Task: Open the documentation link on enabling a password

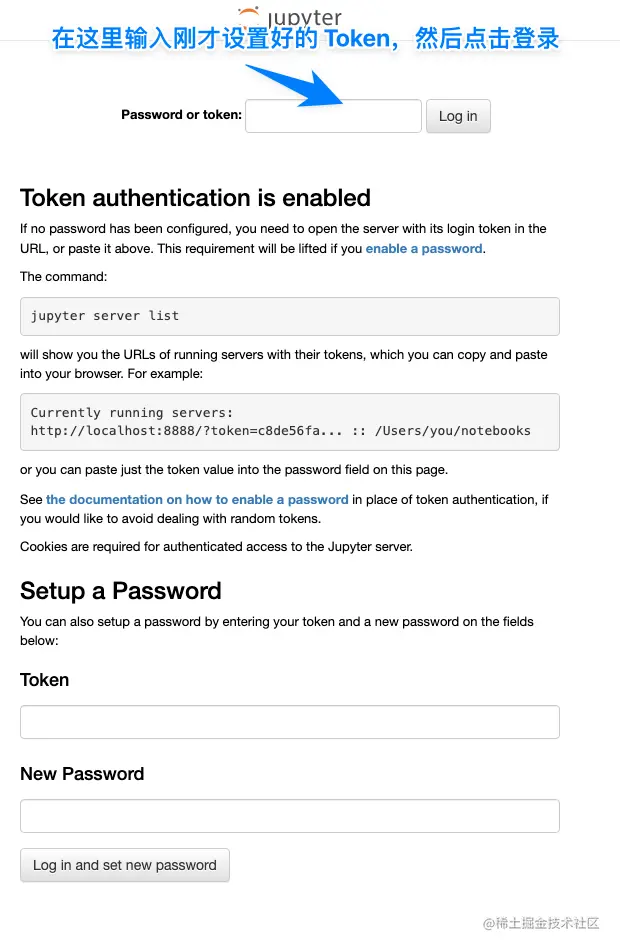Action: click(x=197, y=499)
